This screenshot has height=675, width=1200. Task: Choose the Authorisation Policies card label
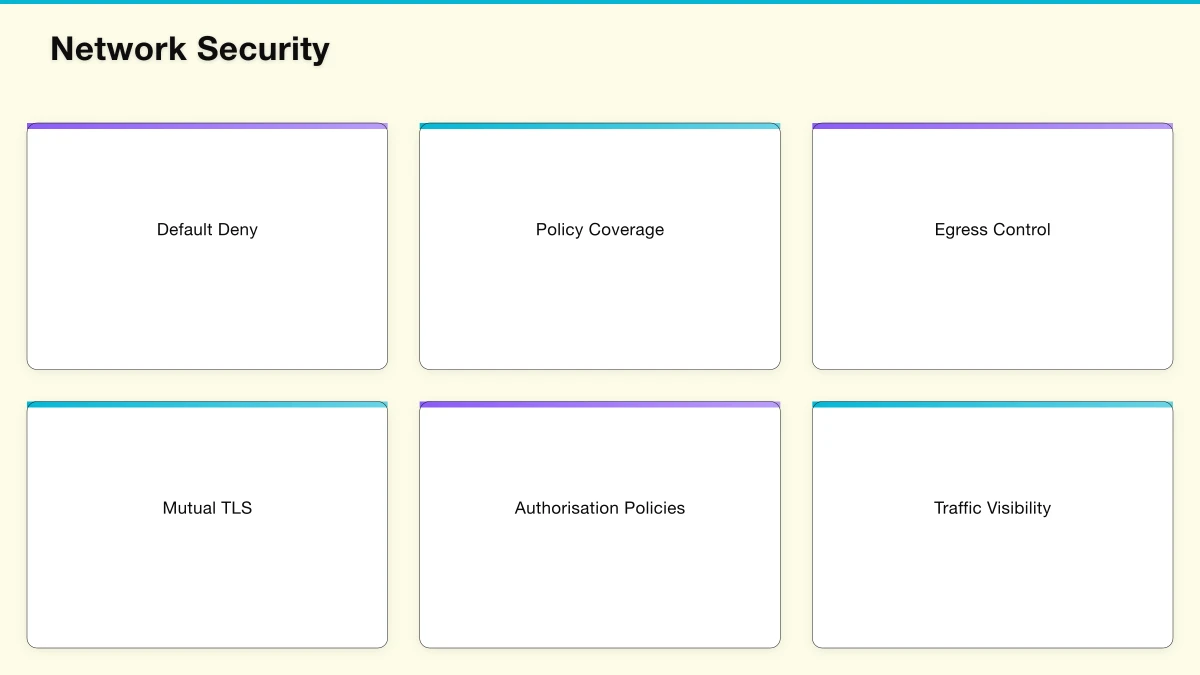(599, 508)
